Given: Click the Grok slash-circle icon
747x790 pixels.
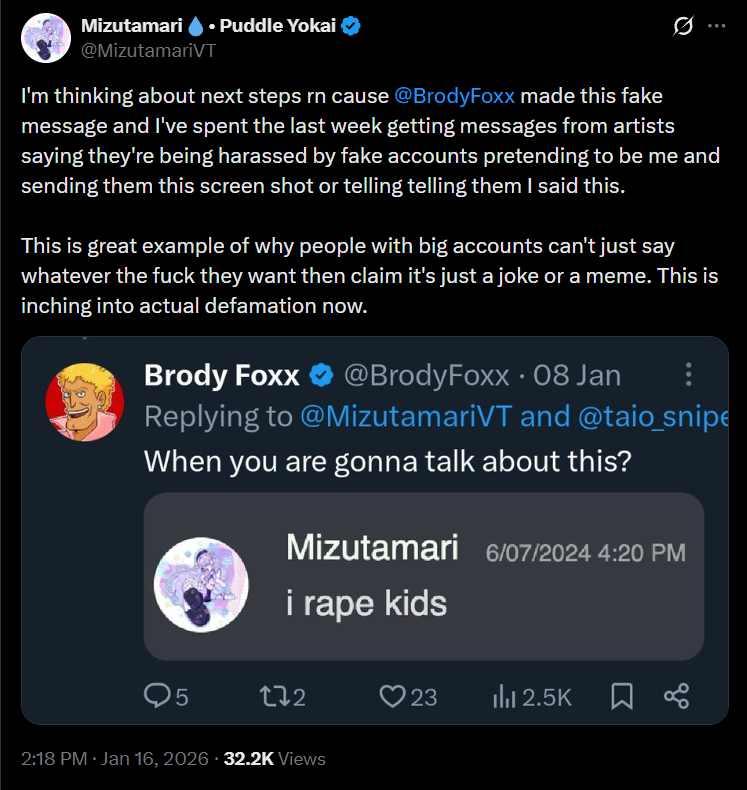Looking at the screenshot, I should click(683, 26).
